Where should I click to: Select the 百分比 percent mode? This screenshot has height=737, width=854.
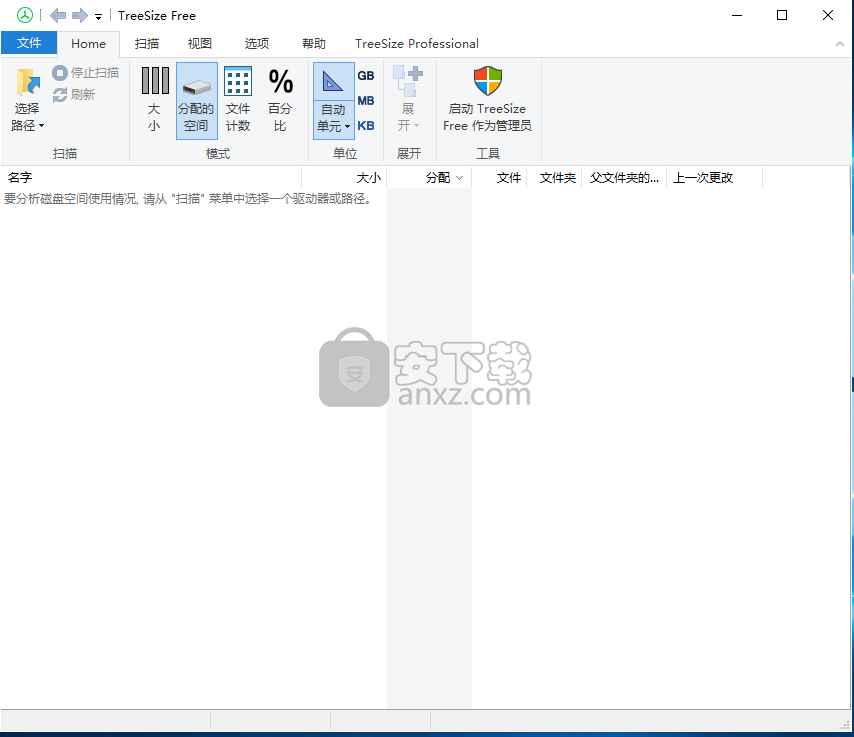click(280, 100)
